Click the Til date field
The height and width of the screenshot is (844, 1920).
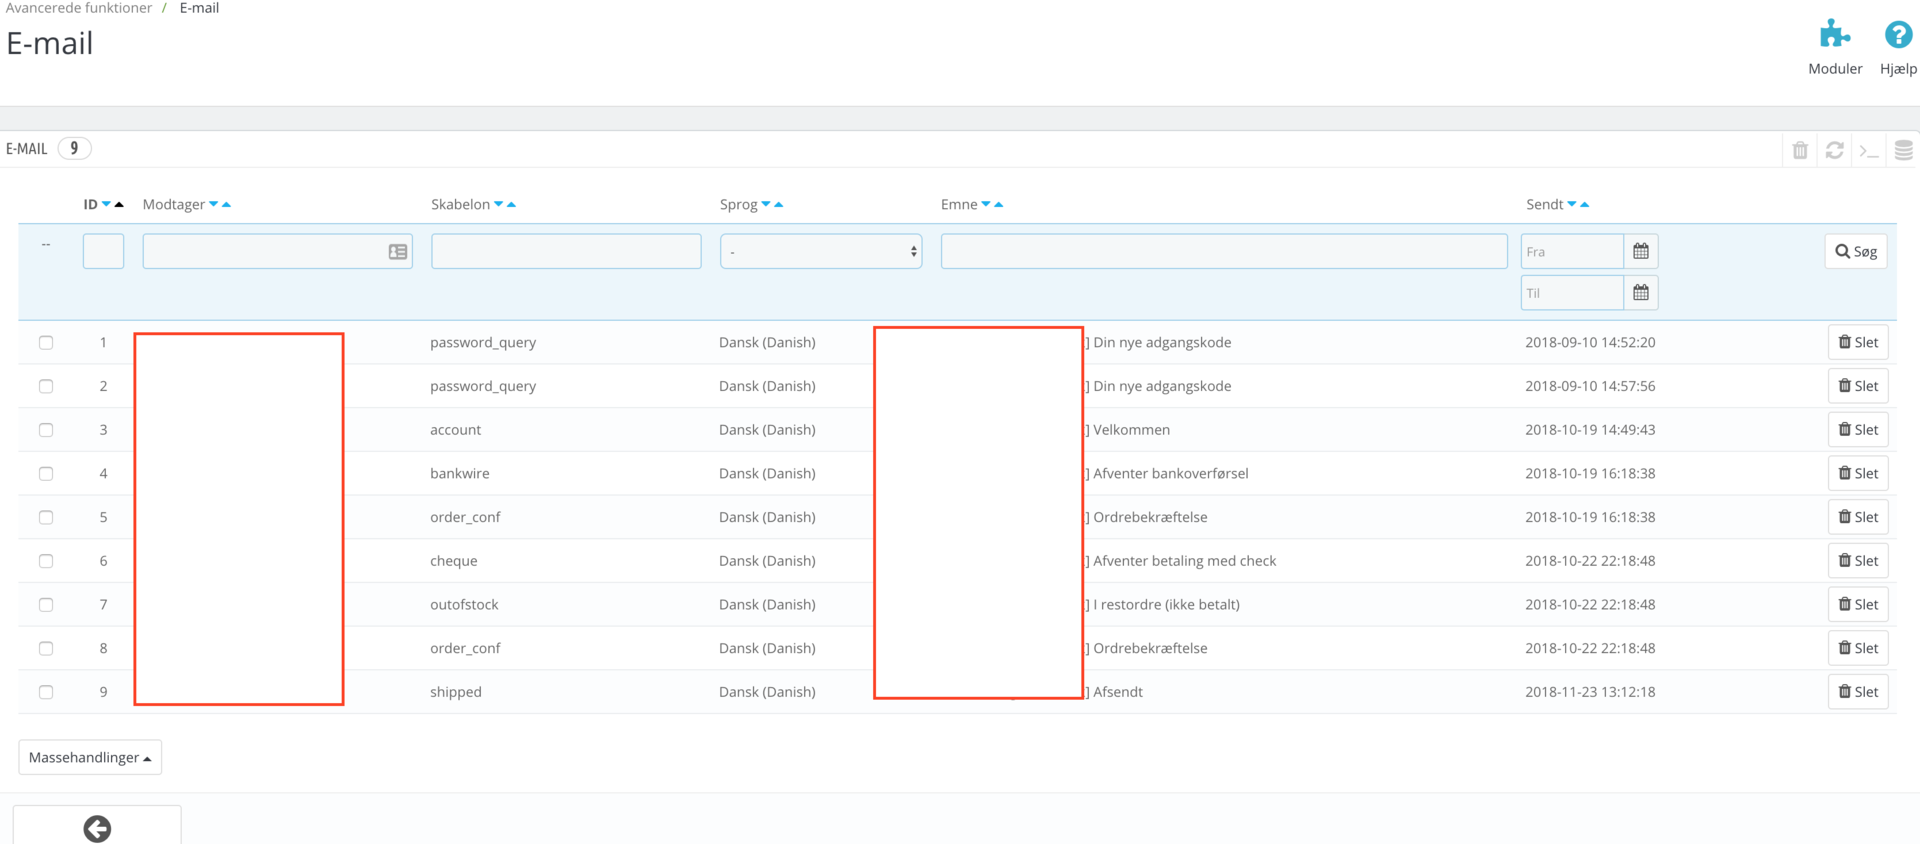pos(1572,293)
